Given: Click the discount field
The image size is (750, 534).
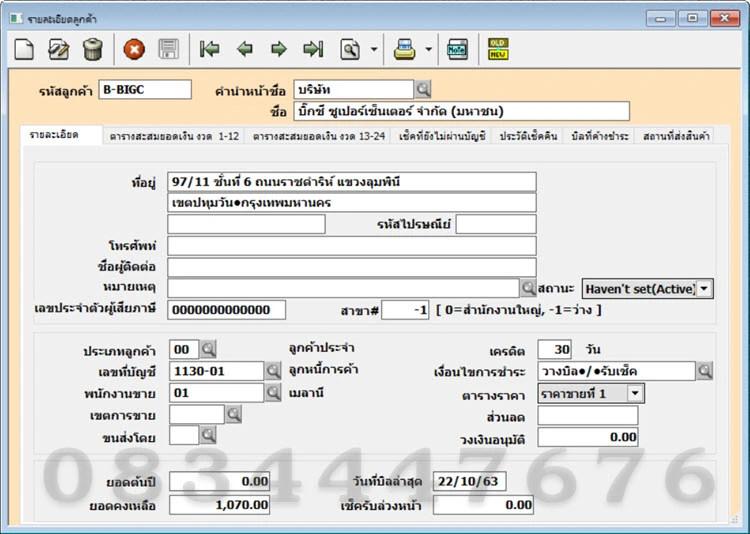Looking at the screenshot, I should click(x=588, y=415).
